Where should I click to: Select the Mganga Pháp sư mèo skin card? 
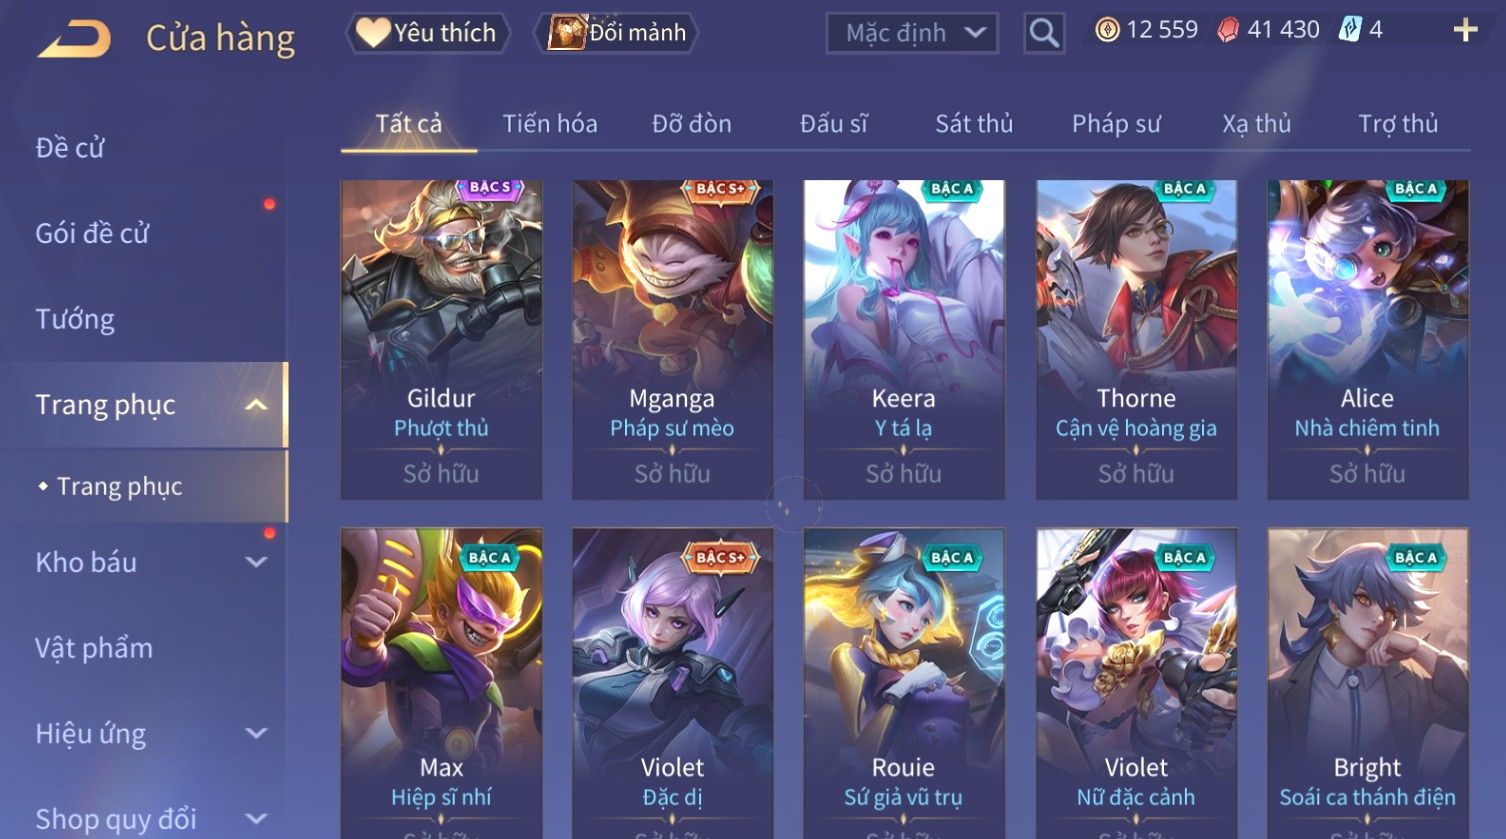point(672,340)
